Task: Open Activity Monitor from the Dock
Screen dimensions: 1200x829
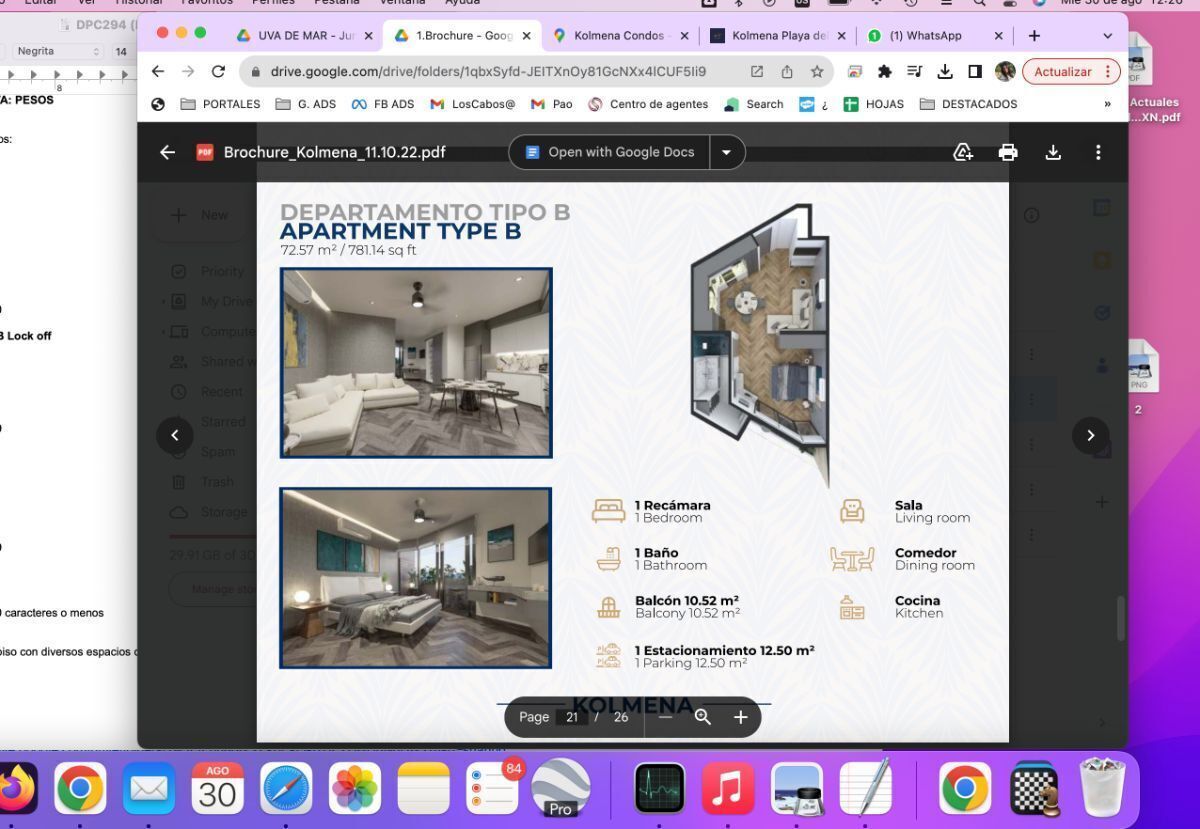Action: tap(660, 789)
